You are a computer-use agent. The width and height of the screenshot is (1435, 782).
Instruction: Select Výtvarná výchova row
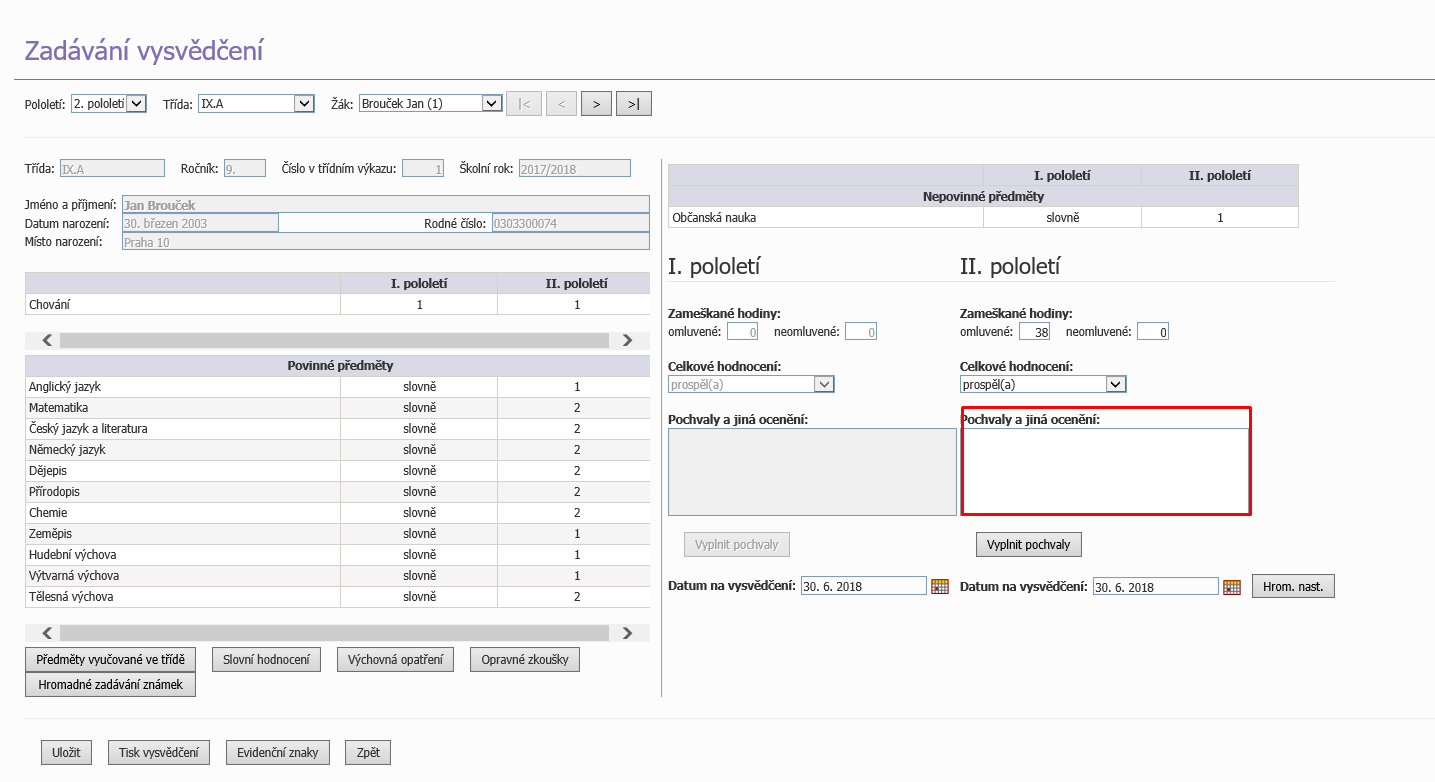(337, 576)
